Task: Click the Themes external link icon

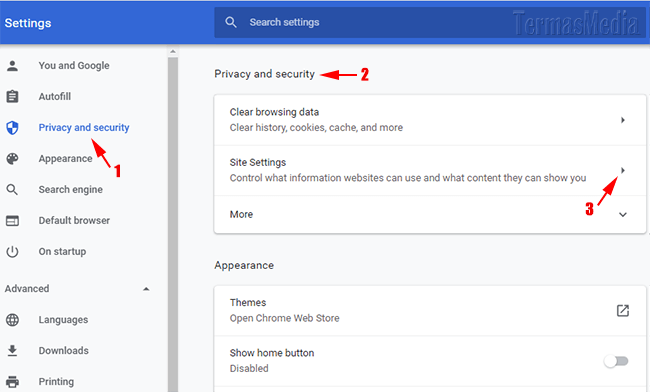Action: [623, 310]
